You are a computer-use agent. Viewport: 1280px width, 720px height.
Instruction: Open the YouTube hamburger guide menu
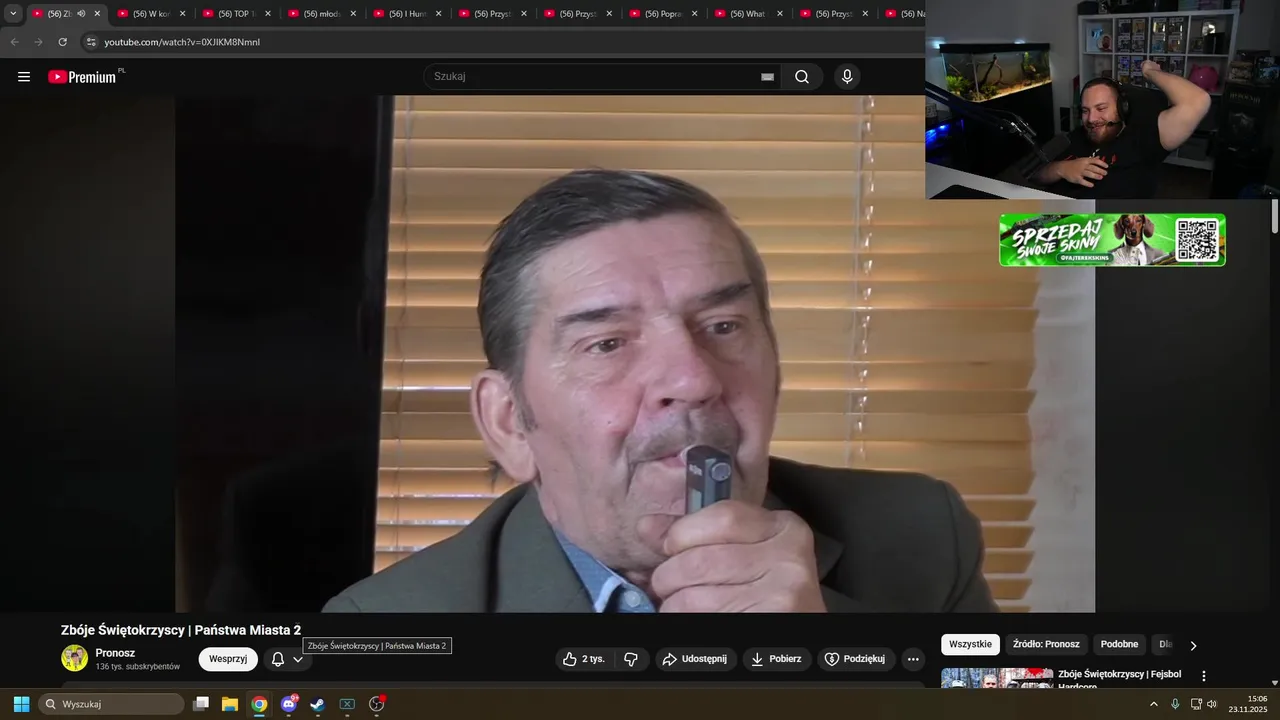coord(24,77)
